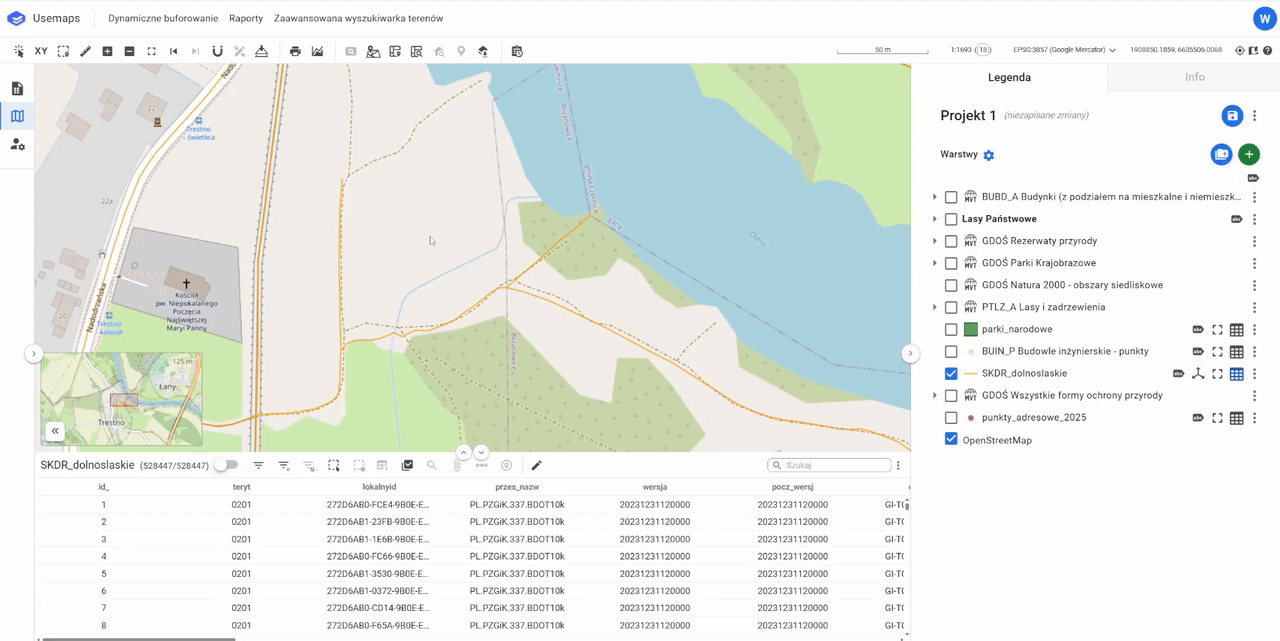Switch to the Info tab

1194,77
